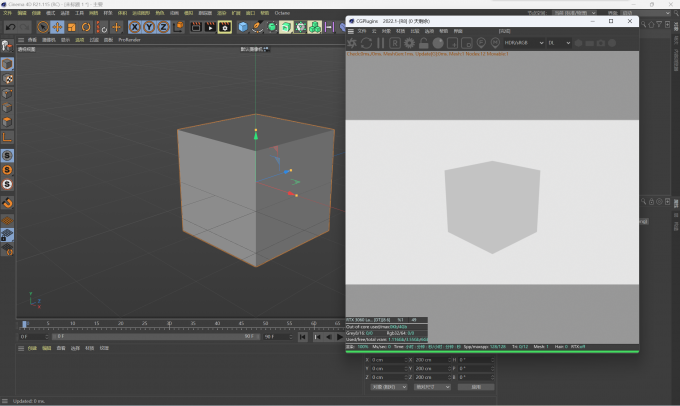Click the pick material M pin icon
The width and height of the screenshot is (680, 406).
click(x=495, y=43)
